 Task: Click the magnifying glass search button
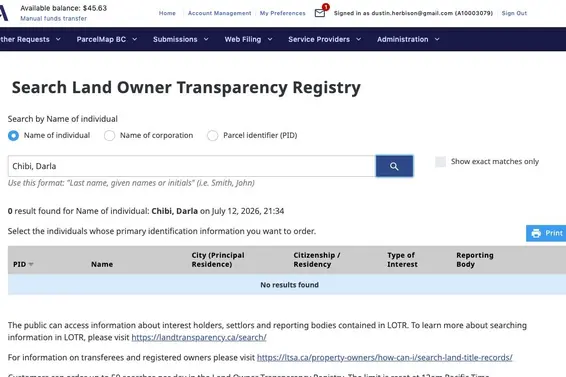pyautogui.click(x=394, y=166)
